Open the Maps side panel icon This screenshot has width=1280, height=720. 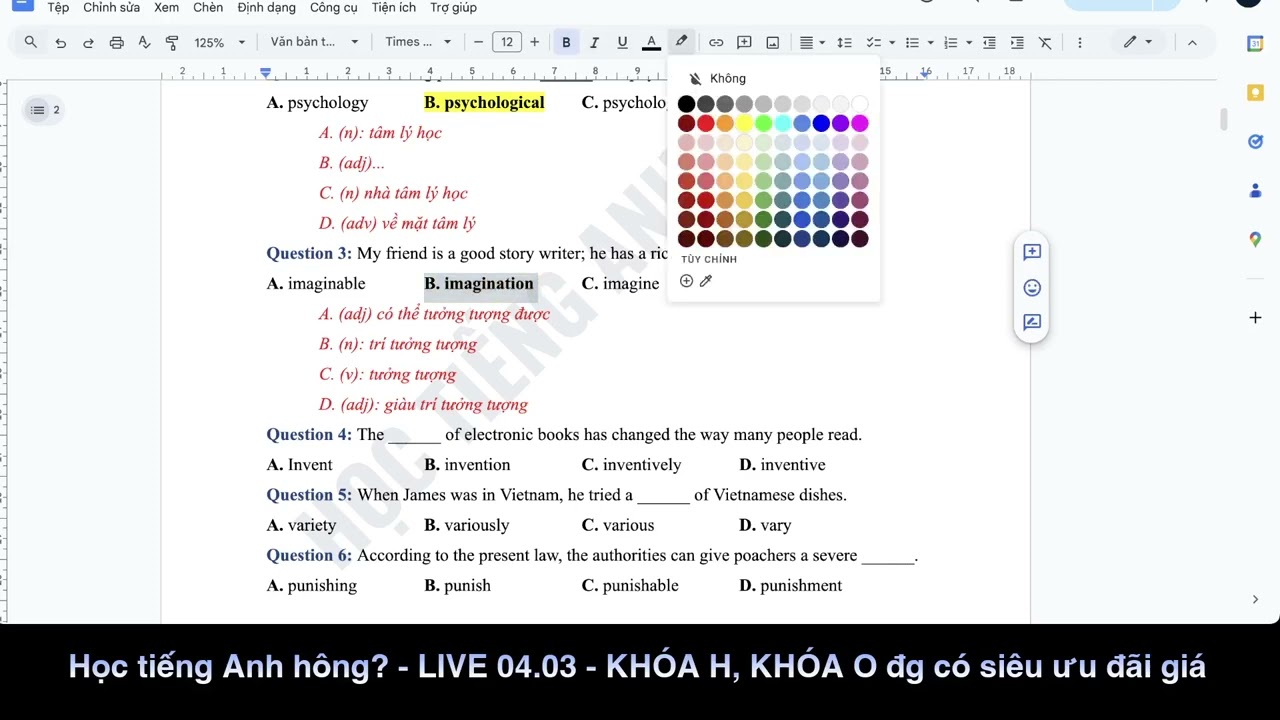click(x=1255, y=239)
